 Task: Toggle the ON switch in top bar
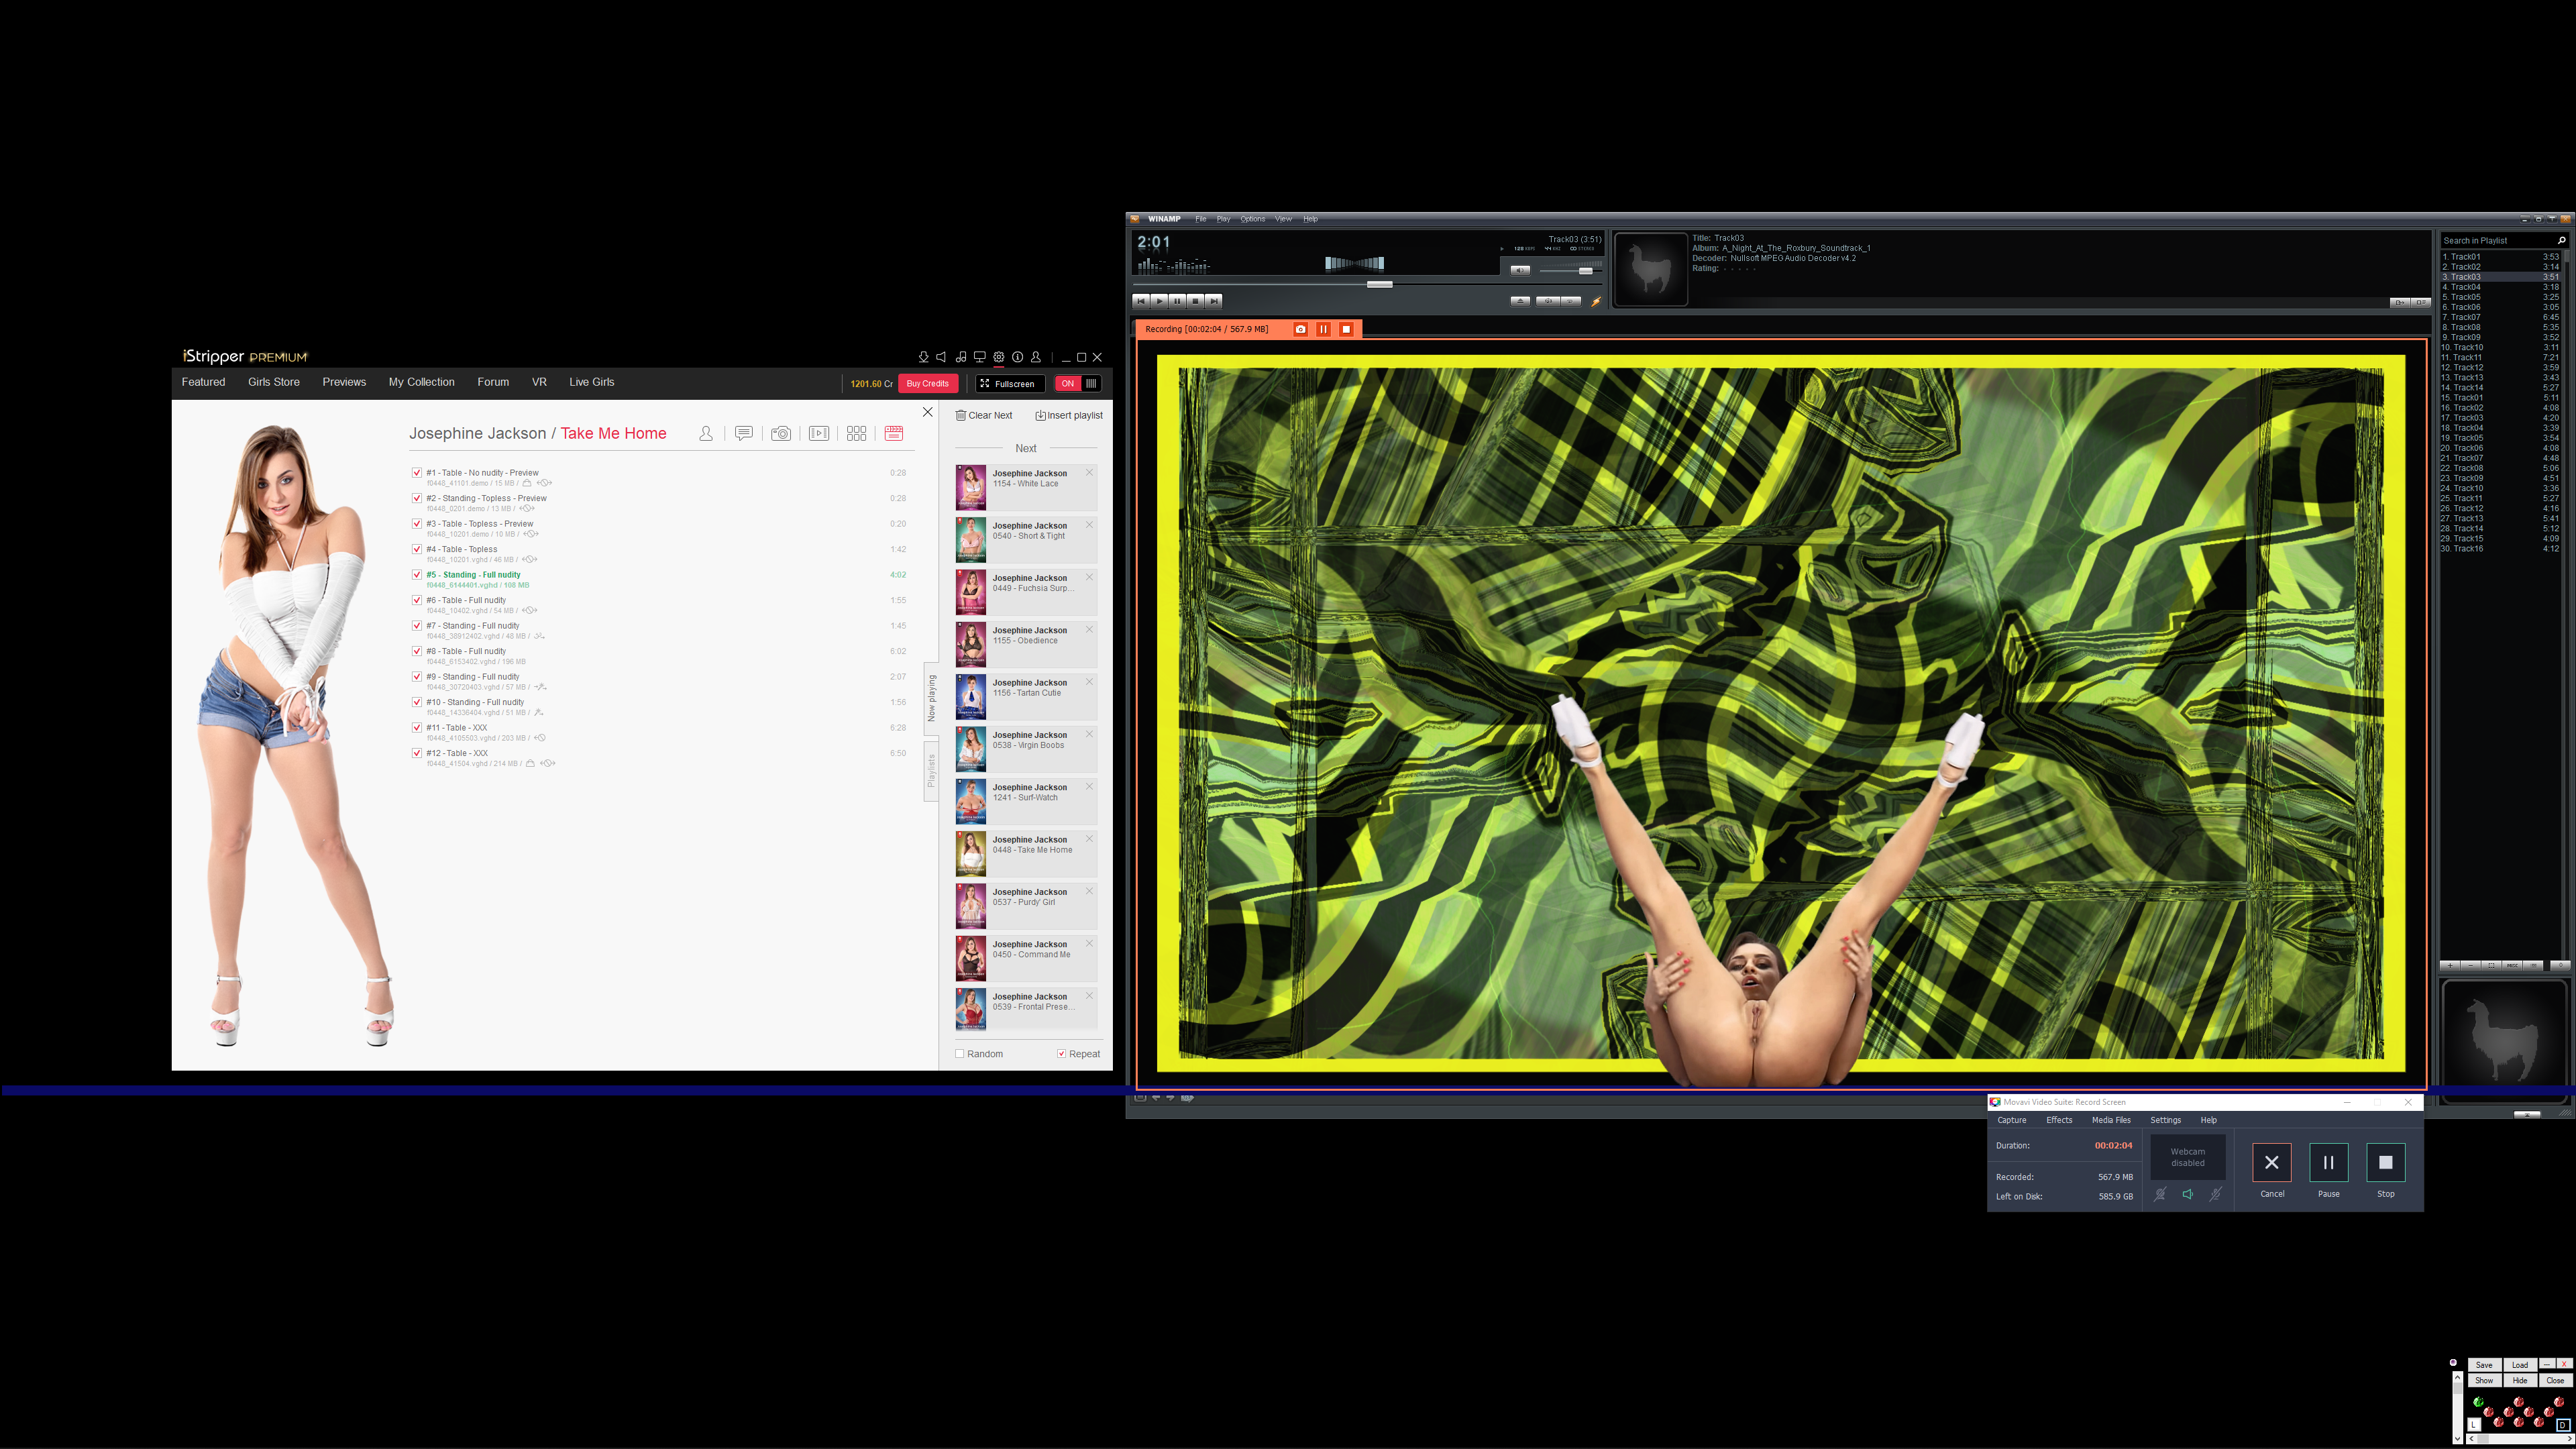(1078, 383)
